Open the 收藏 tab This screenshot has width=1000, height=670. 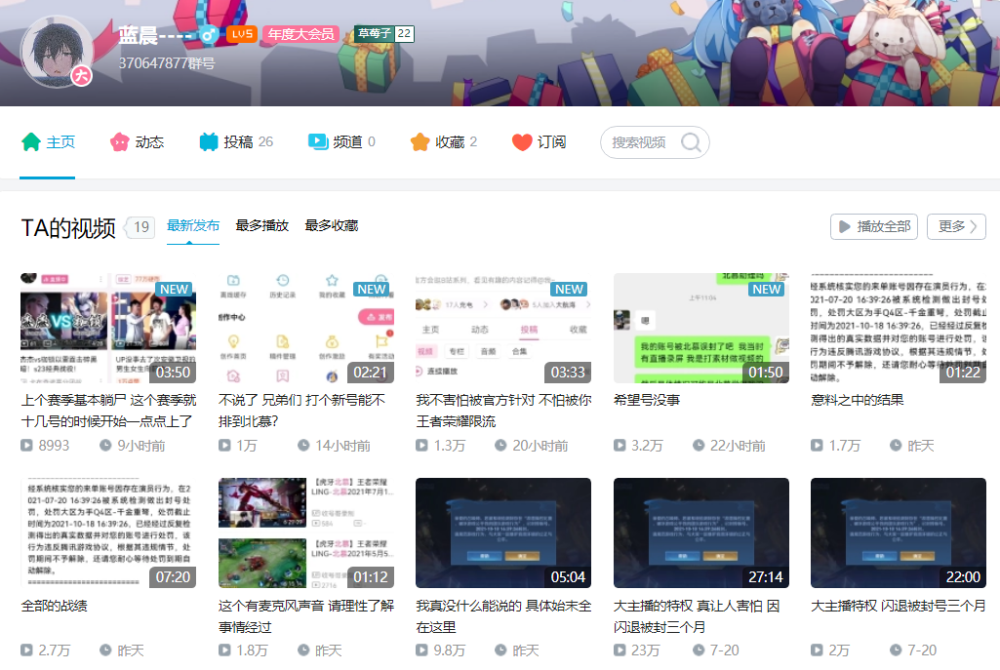[x=444, y=142]
